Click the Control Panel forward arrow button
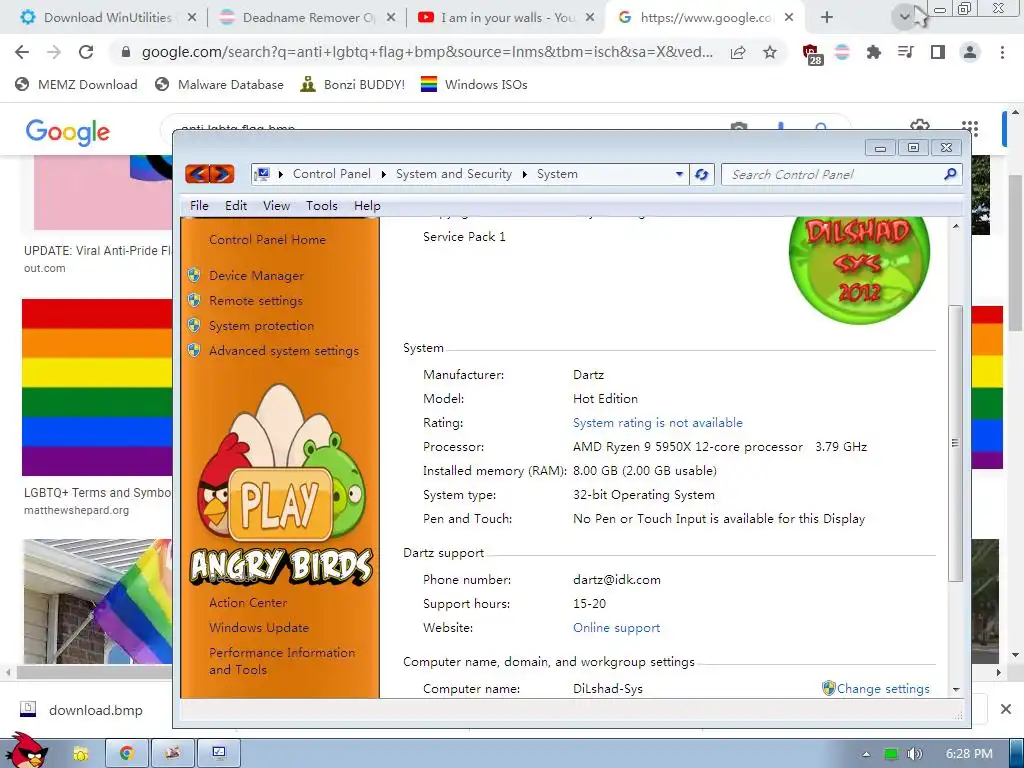1024x768 pixels. tap(222, 174)
